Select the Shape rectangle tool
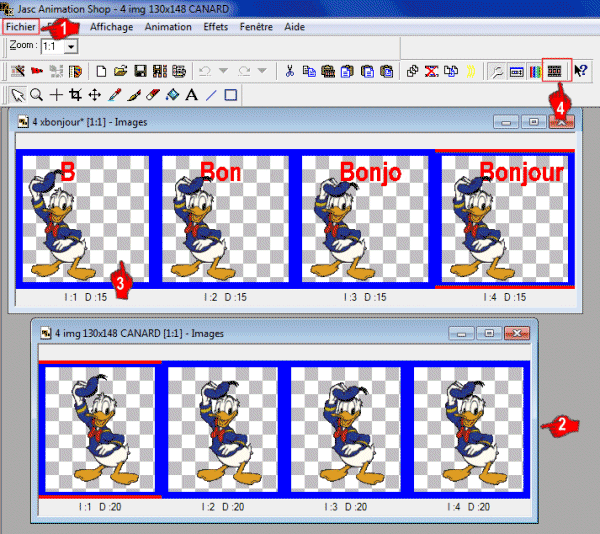600x534 pixels. 230,95
